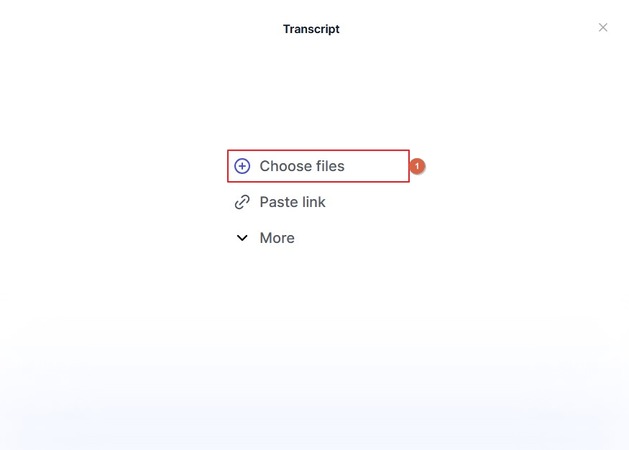This screenshot has width=629, height=450.
Task: Click the Transcript title text
Action: coord(311,29)
